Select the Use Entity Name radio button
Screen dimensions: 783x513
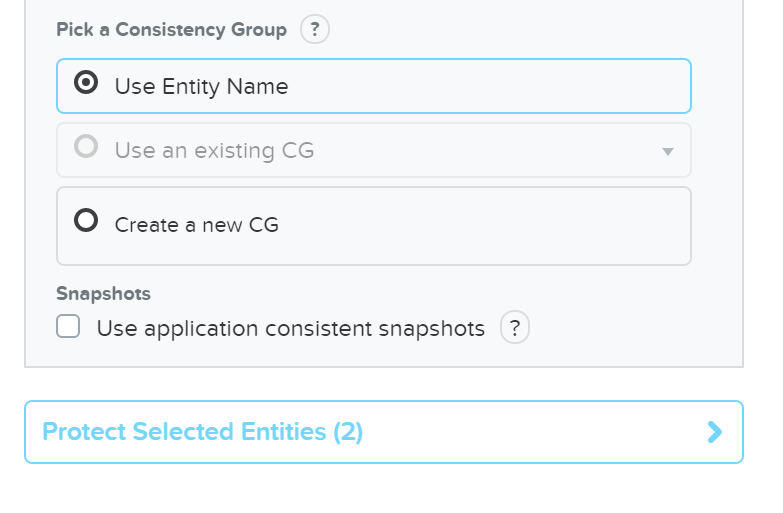coord(87,84)
